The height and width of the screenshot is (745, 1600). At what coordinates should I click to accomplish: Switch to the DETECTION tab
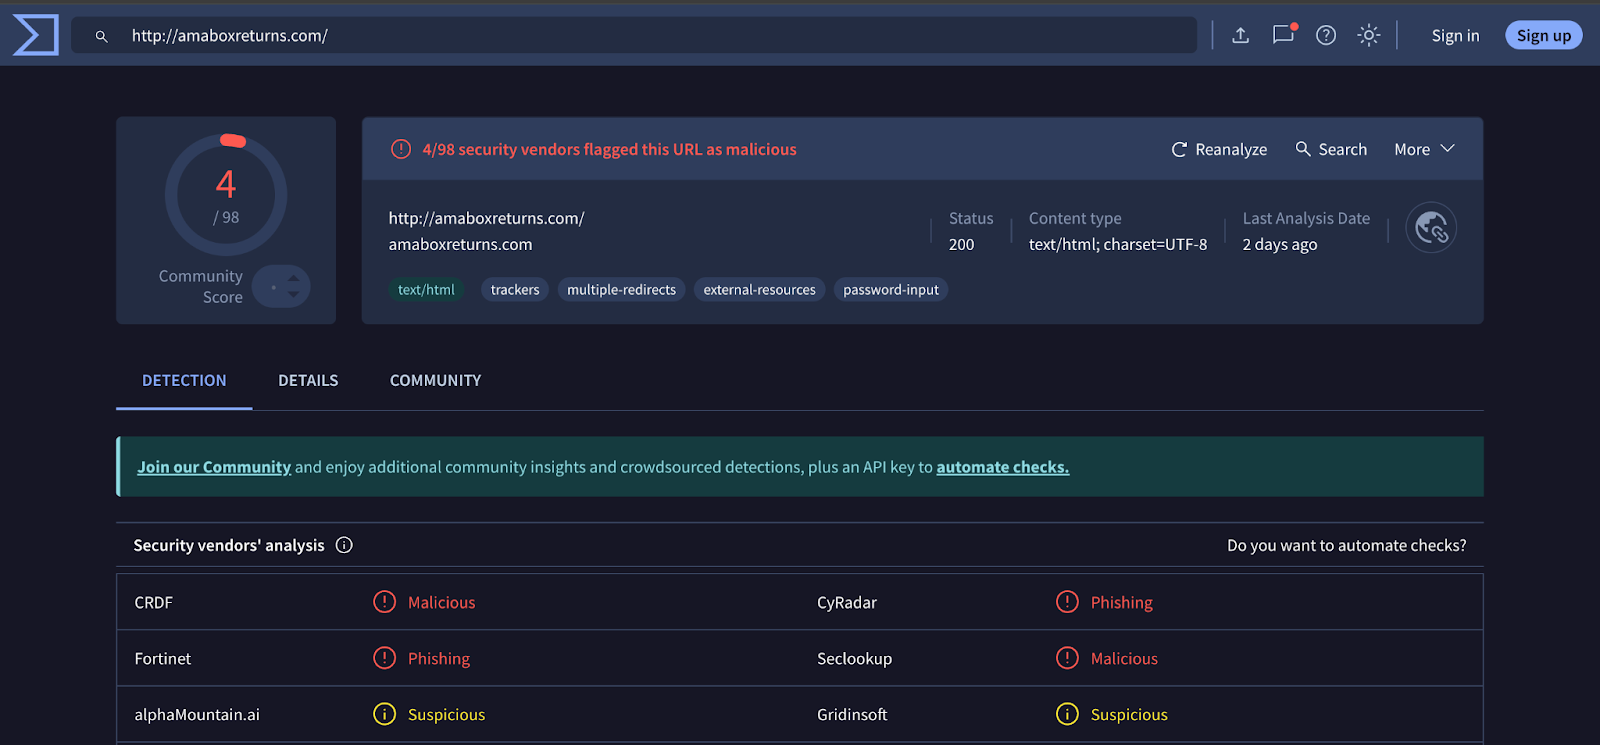(184, 380)
